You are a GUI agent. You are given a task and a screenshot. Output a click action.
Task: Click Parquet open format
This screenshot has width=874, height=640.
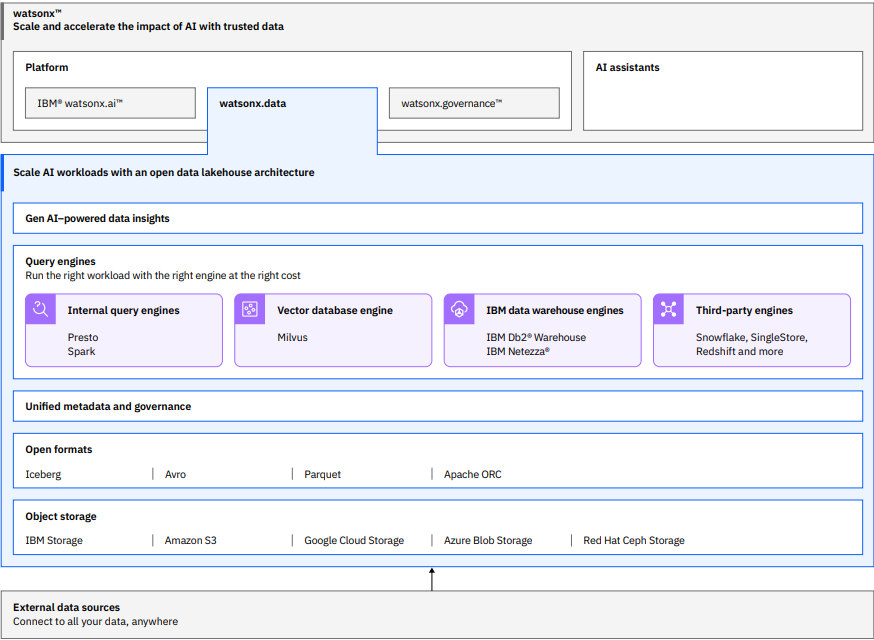tap(322, 474)
